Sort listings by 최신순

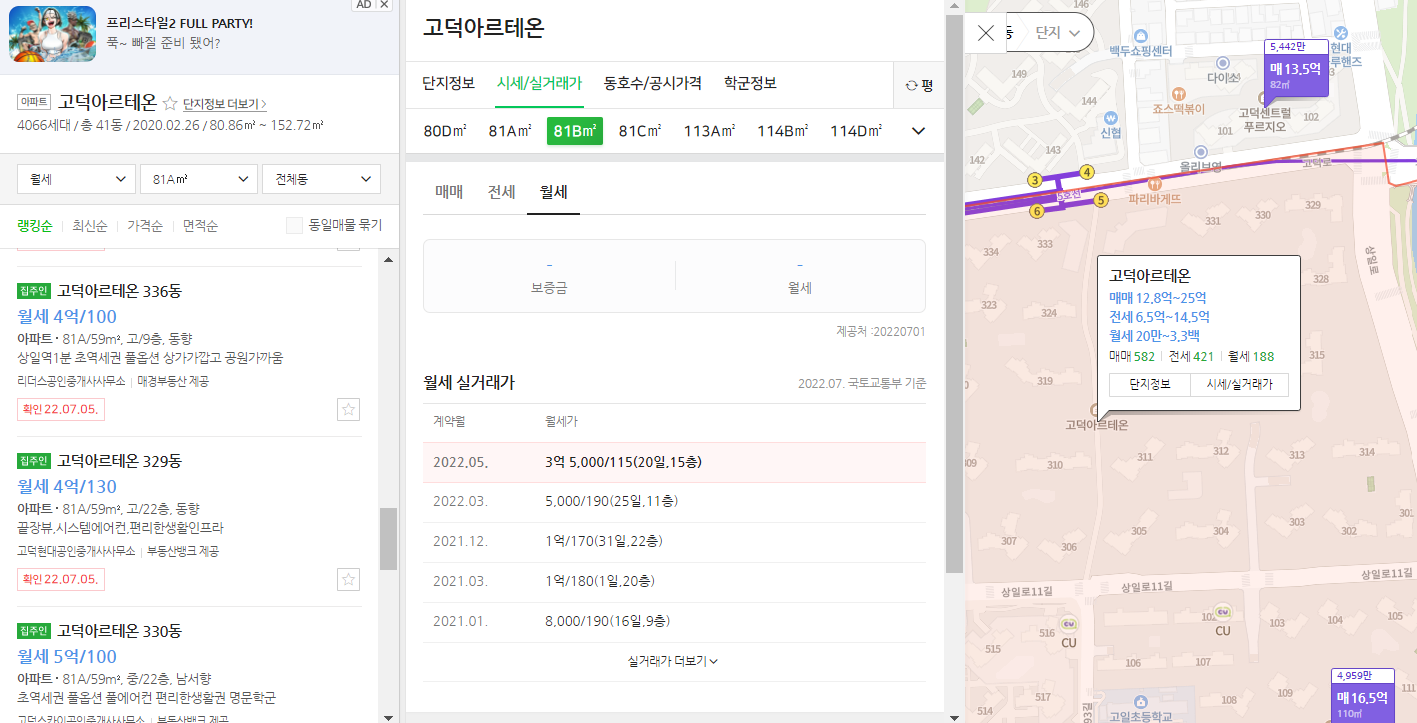tap(90, 226)
